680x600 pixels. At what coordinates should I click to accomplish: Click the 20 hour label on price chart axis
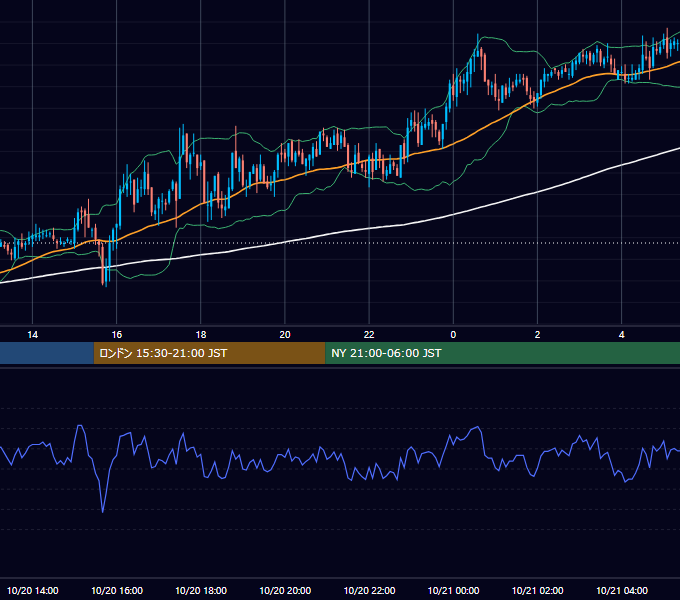[x=285, y=335]
